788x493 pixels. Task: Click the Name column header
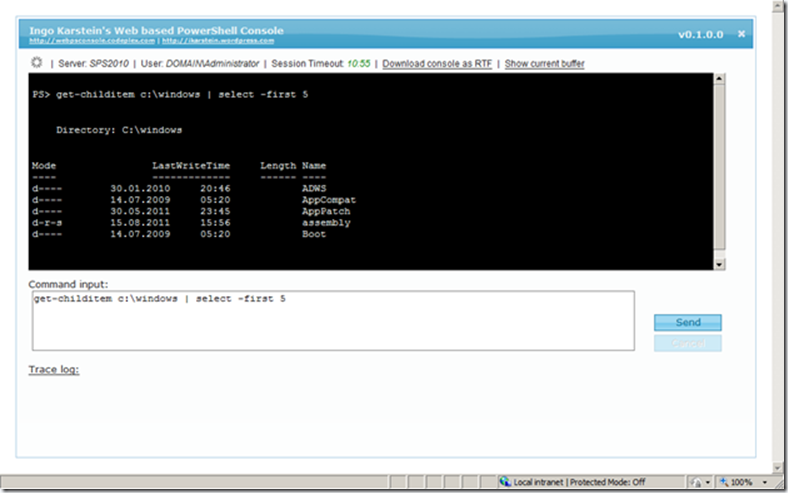click(314, 166)
